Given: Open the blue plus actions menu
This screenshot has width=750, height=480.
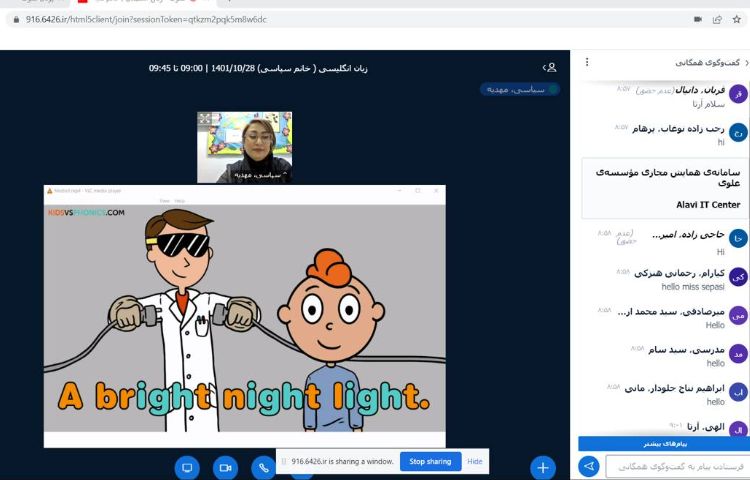Looking at the screenshot, I should 543,467.
